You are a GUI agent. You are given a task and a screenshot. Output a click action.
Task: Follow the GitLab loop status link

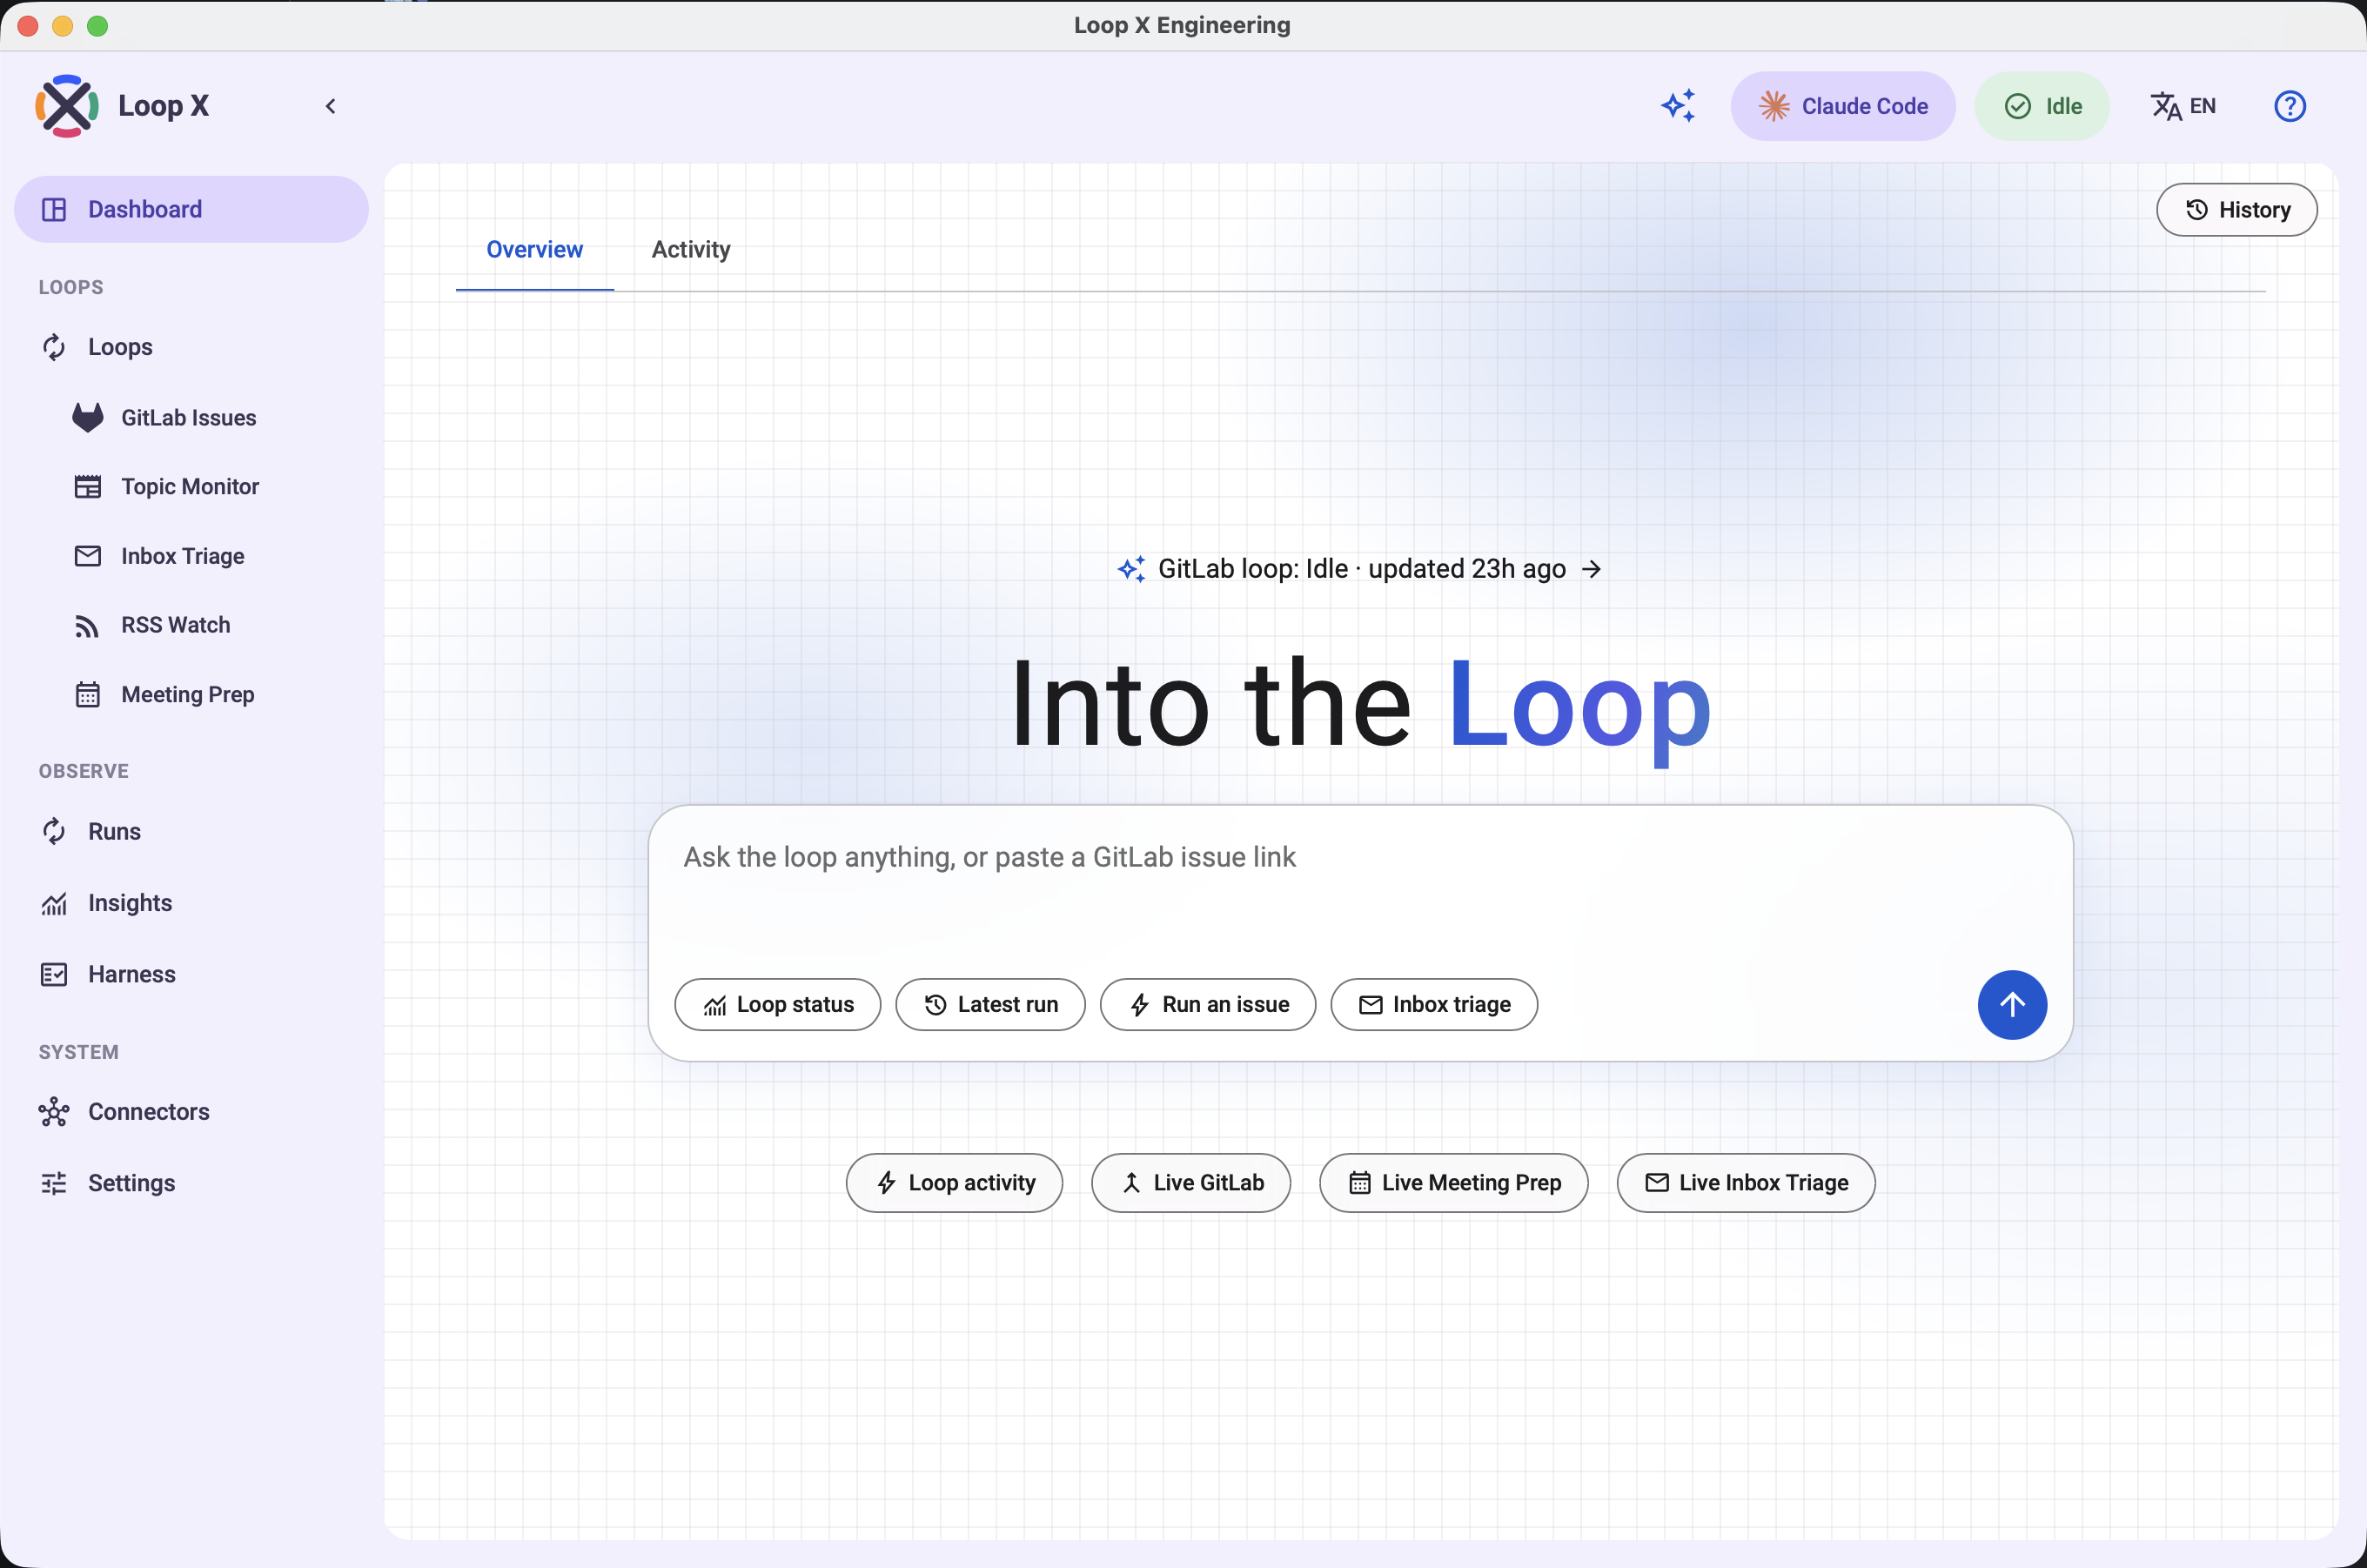1360,569
